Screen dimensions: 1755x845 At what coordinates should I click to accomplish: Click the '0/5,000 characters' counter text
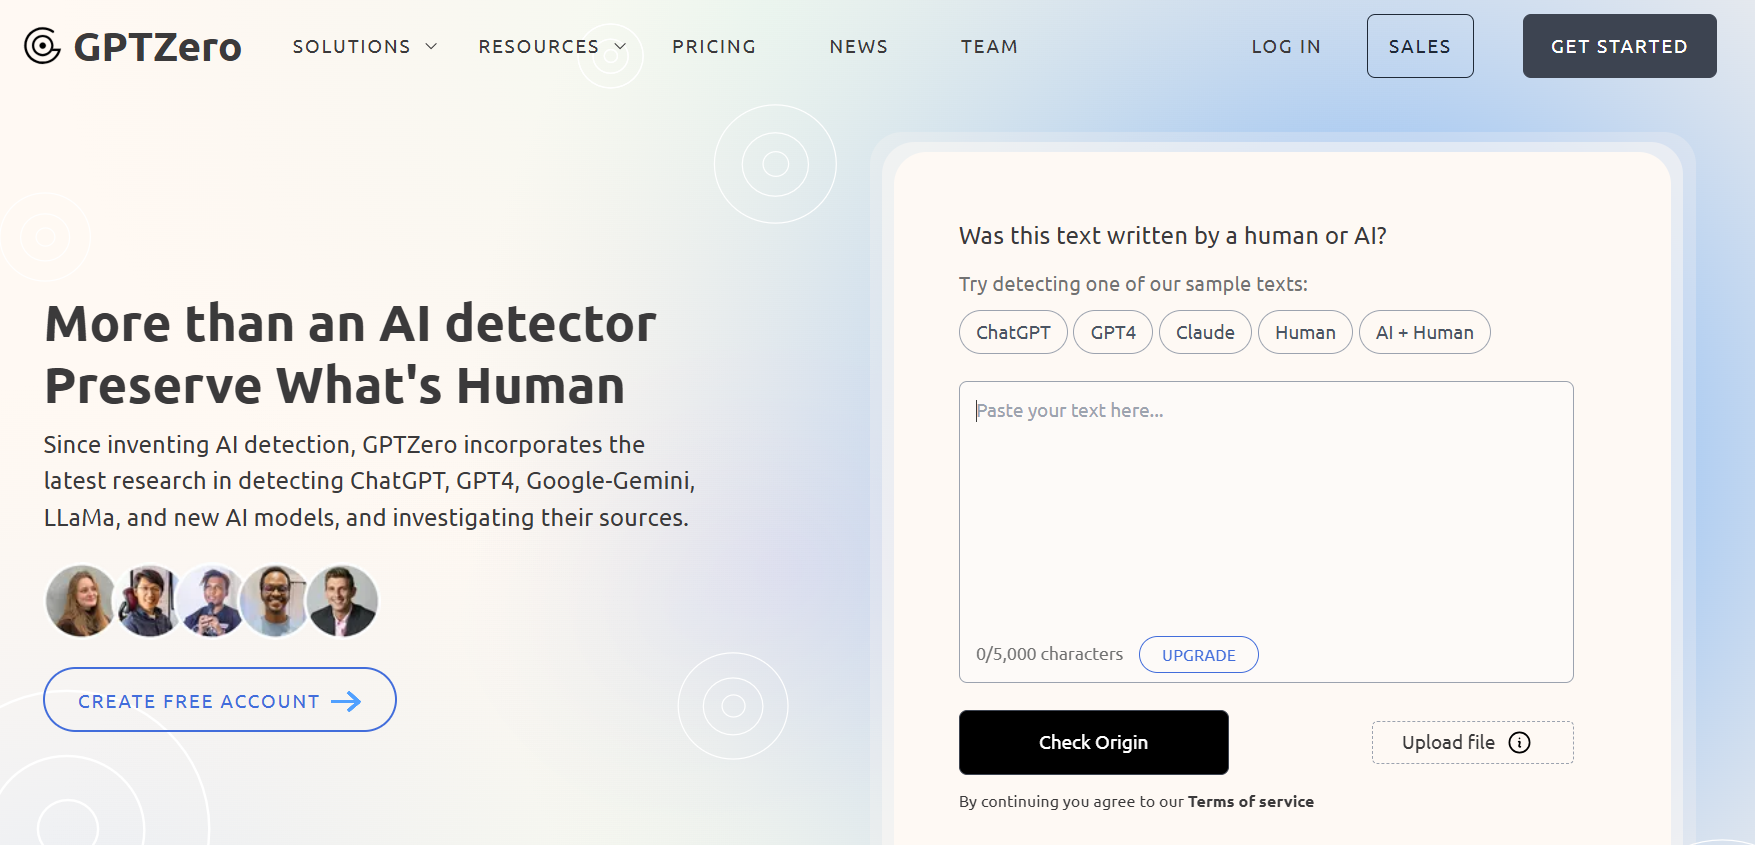tap(1049, 654)
